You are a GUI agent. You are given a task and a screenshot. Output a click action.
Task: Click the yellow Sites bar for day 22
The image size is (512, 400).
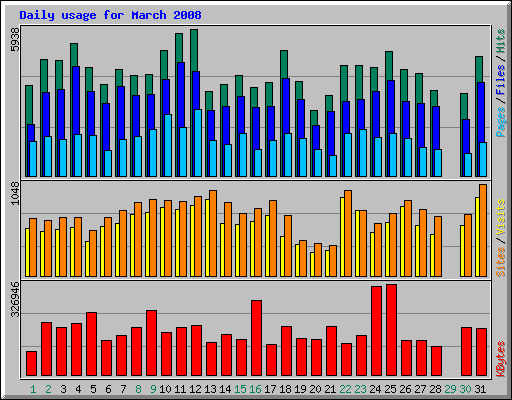tap(342, 237)
